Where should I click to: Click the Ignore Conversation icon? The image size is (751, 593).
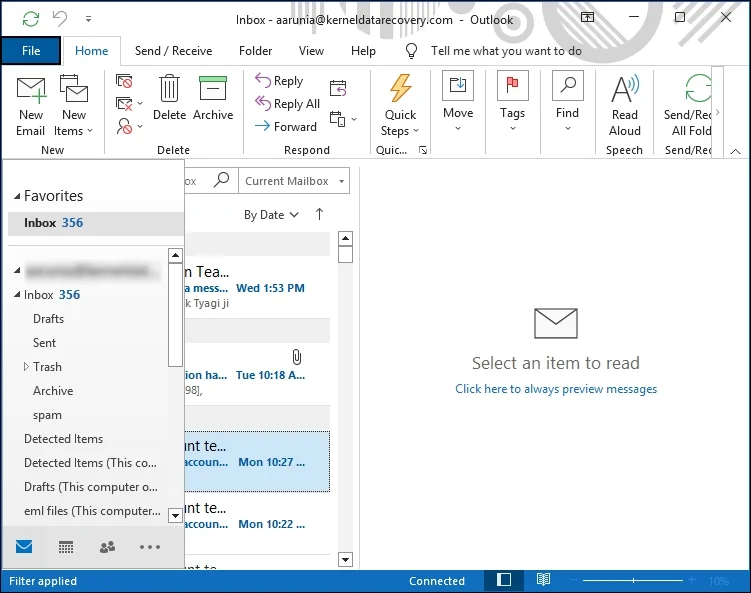(x=124, y=81)
